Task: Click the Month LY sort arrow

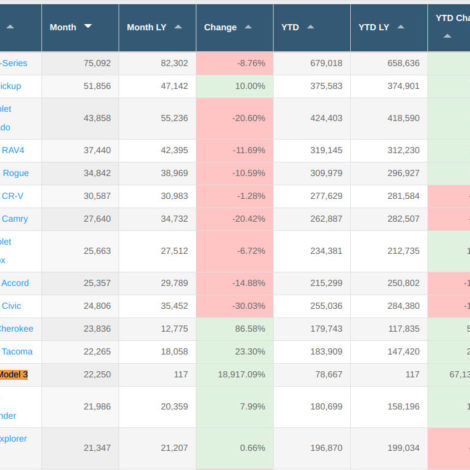Action: (178, 27)
